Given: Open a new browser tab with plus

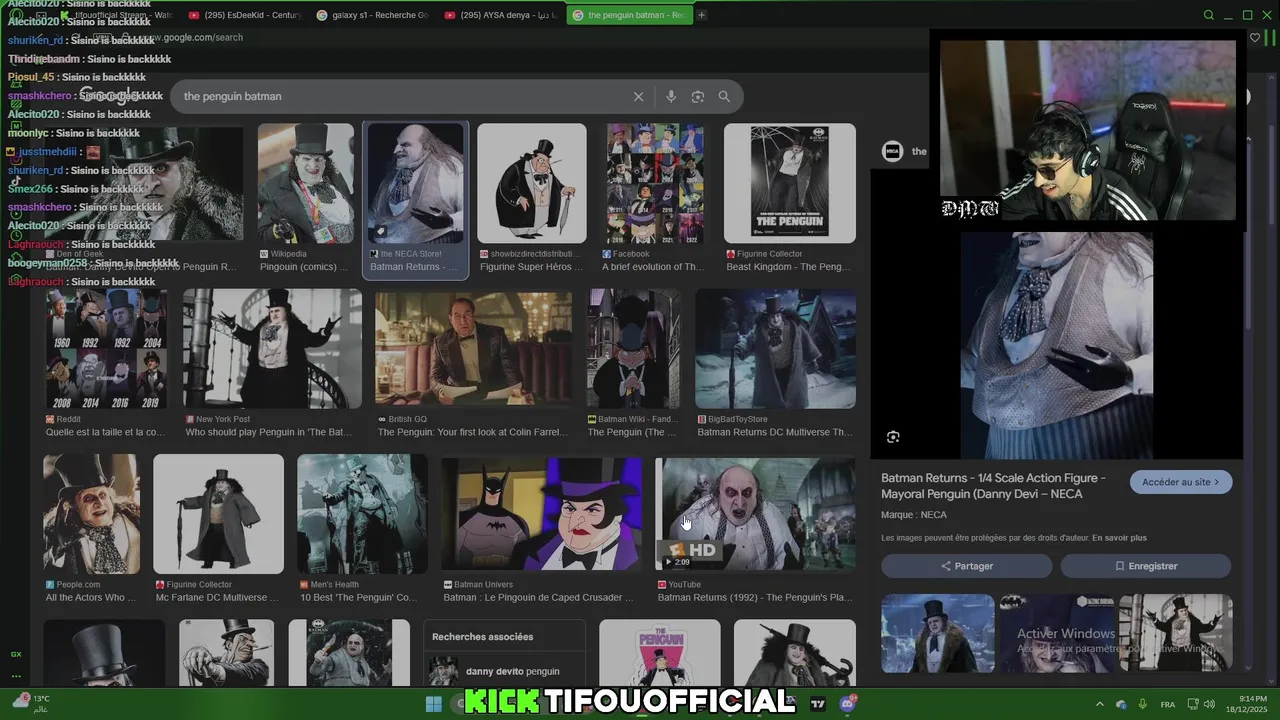Looking at the screenshot, I should click(701, 15).
